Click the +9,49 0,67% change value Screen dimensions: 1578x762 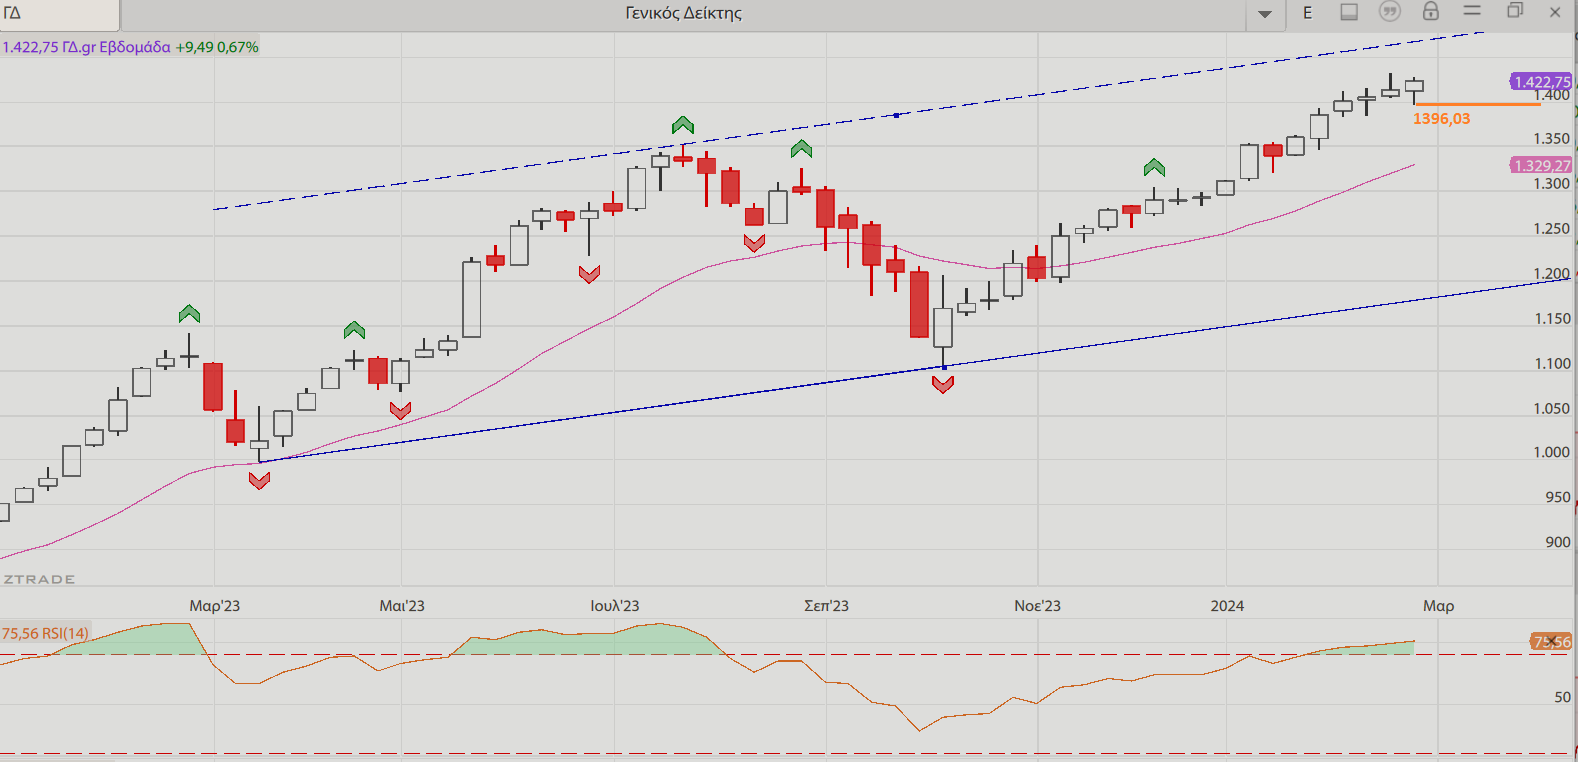pos(217,47)
